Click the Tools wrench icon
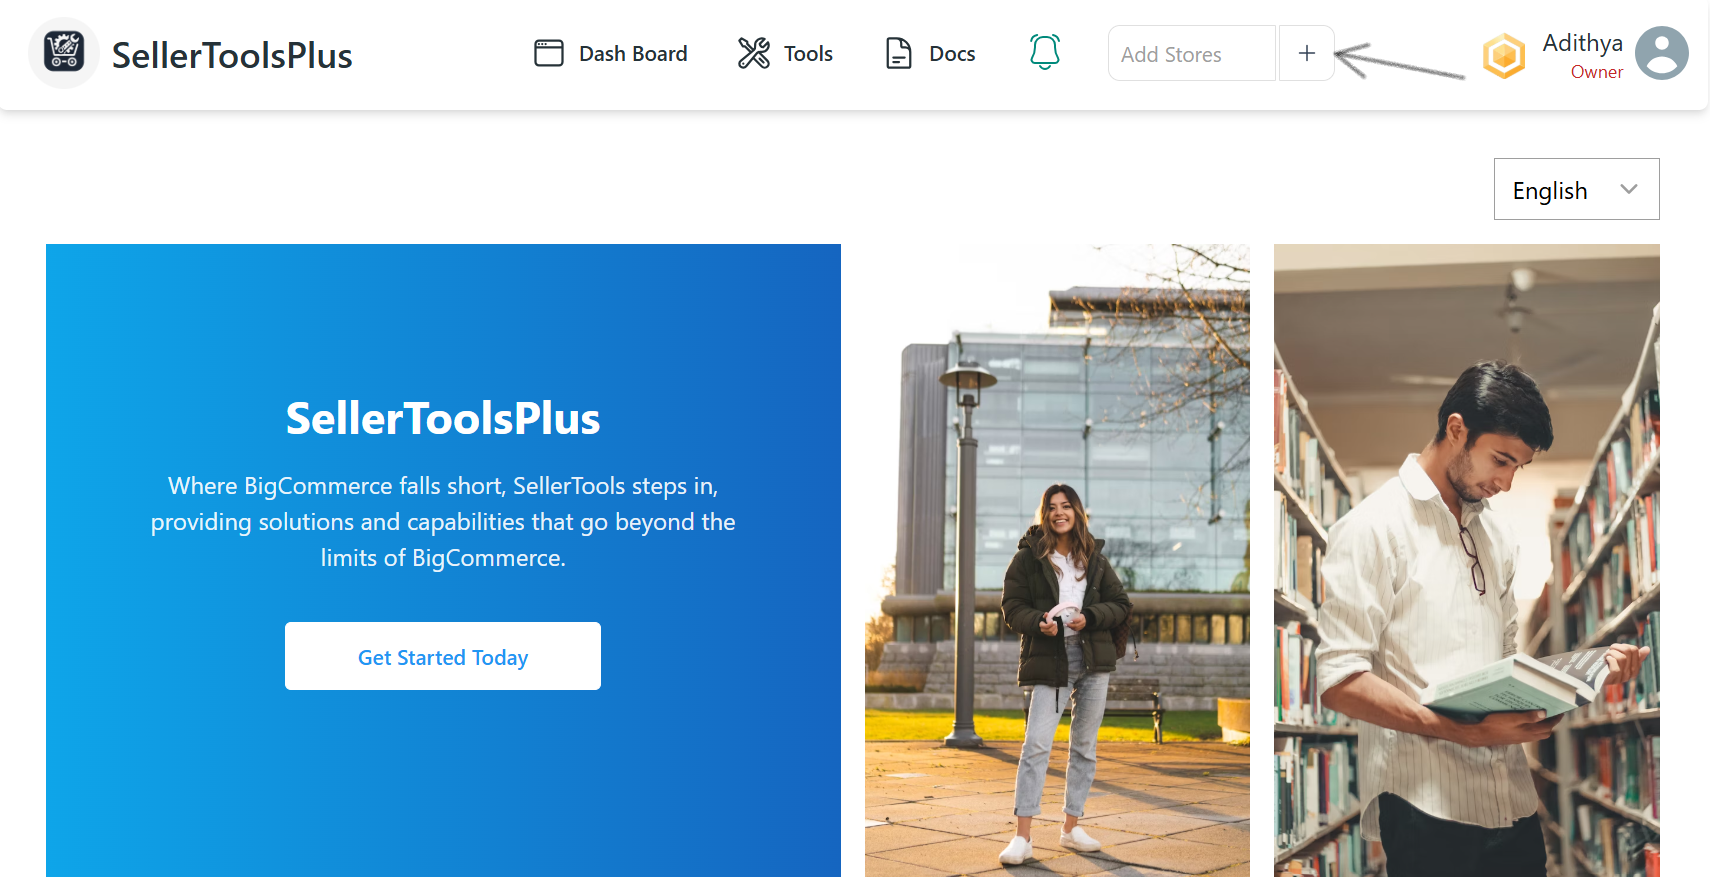This screenshot has height=877, width=1710. click(754, 53)
